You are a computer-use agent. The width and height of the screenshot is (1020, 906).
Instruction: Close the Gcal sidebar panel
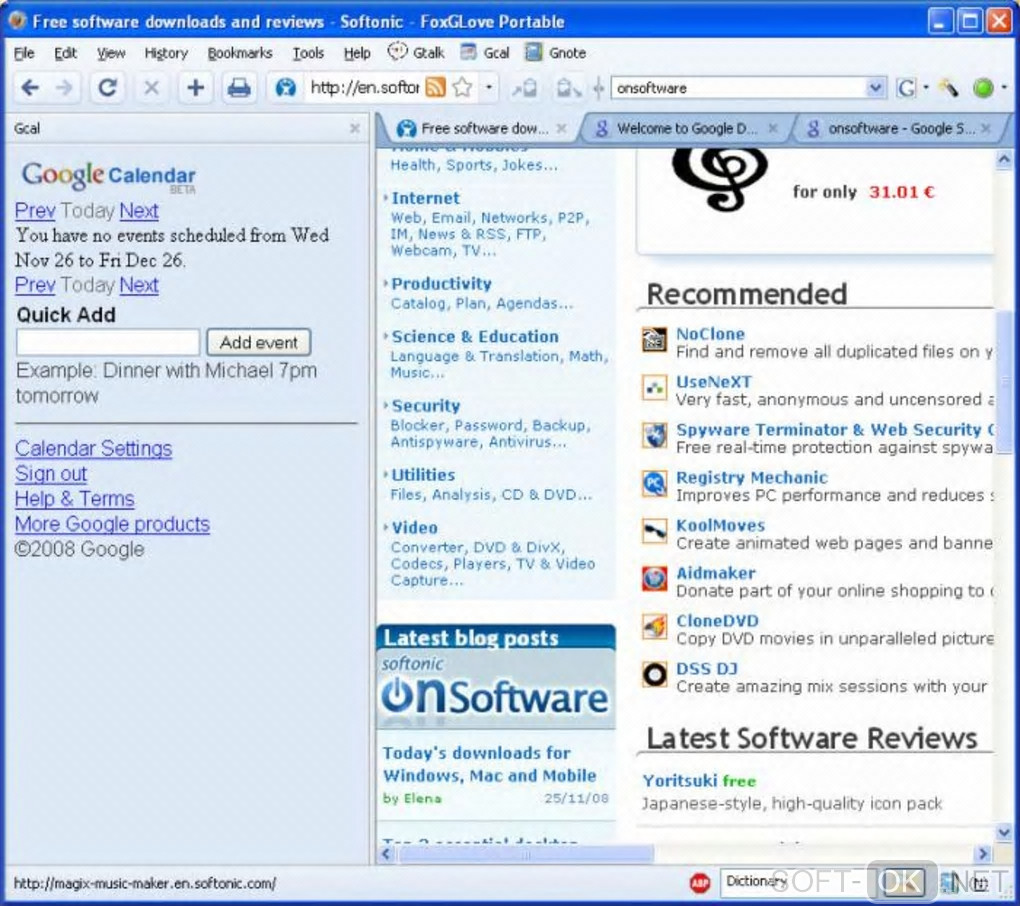coord(355,128)
